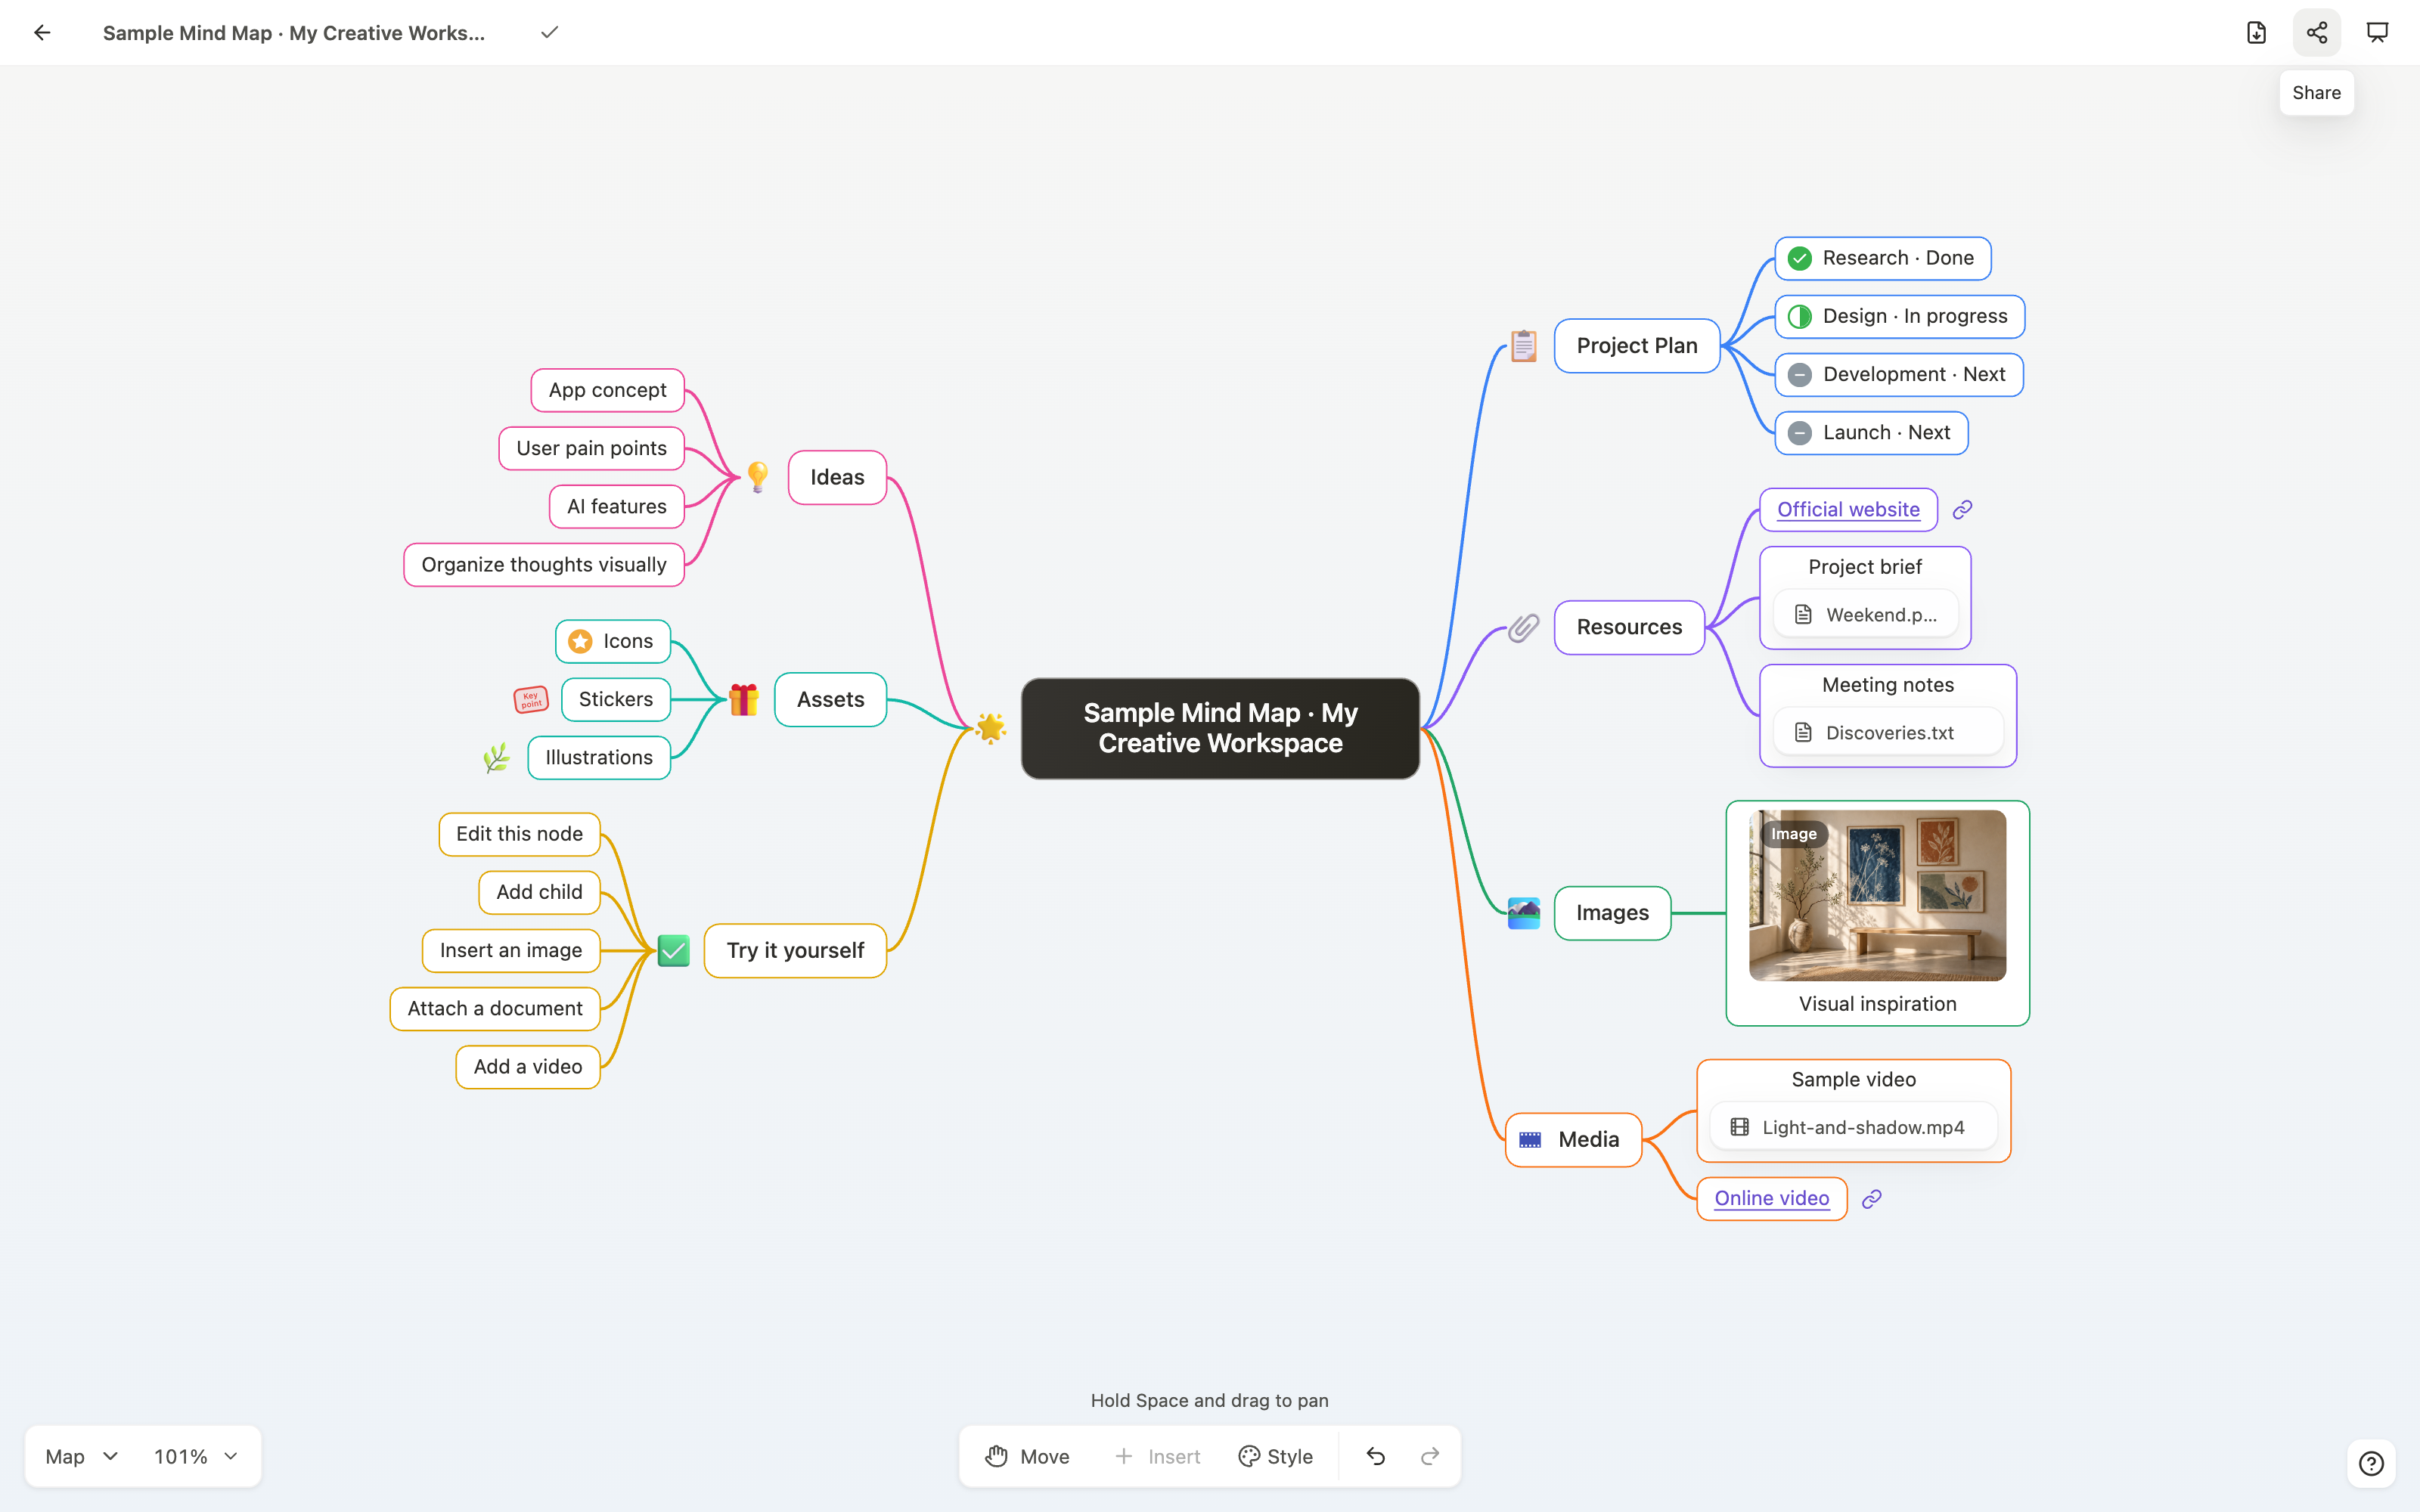Open the Style panel
Viewport: 2420px width, 1512px height.
tap(1275, 1456)
